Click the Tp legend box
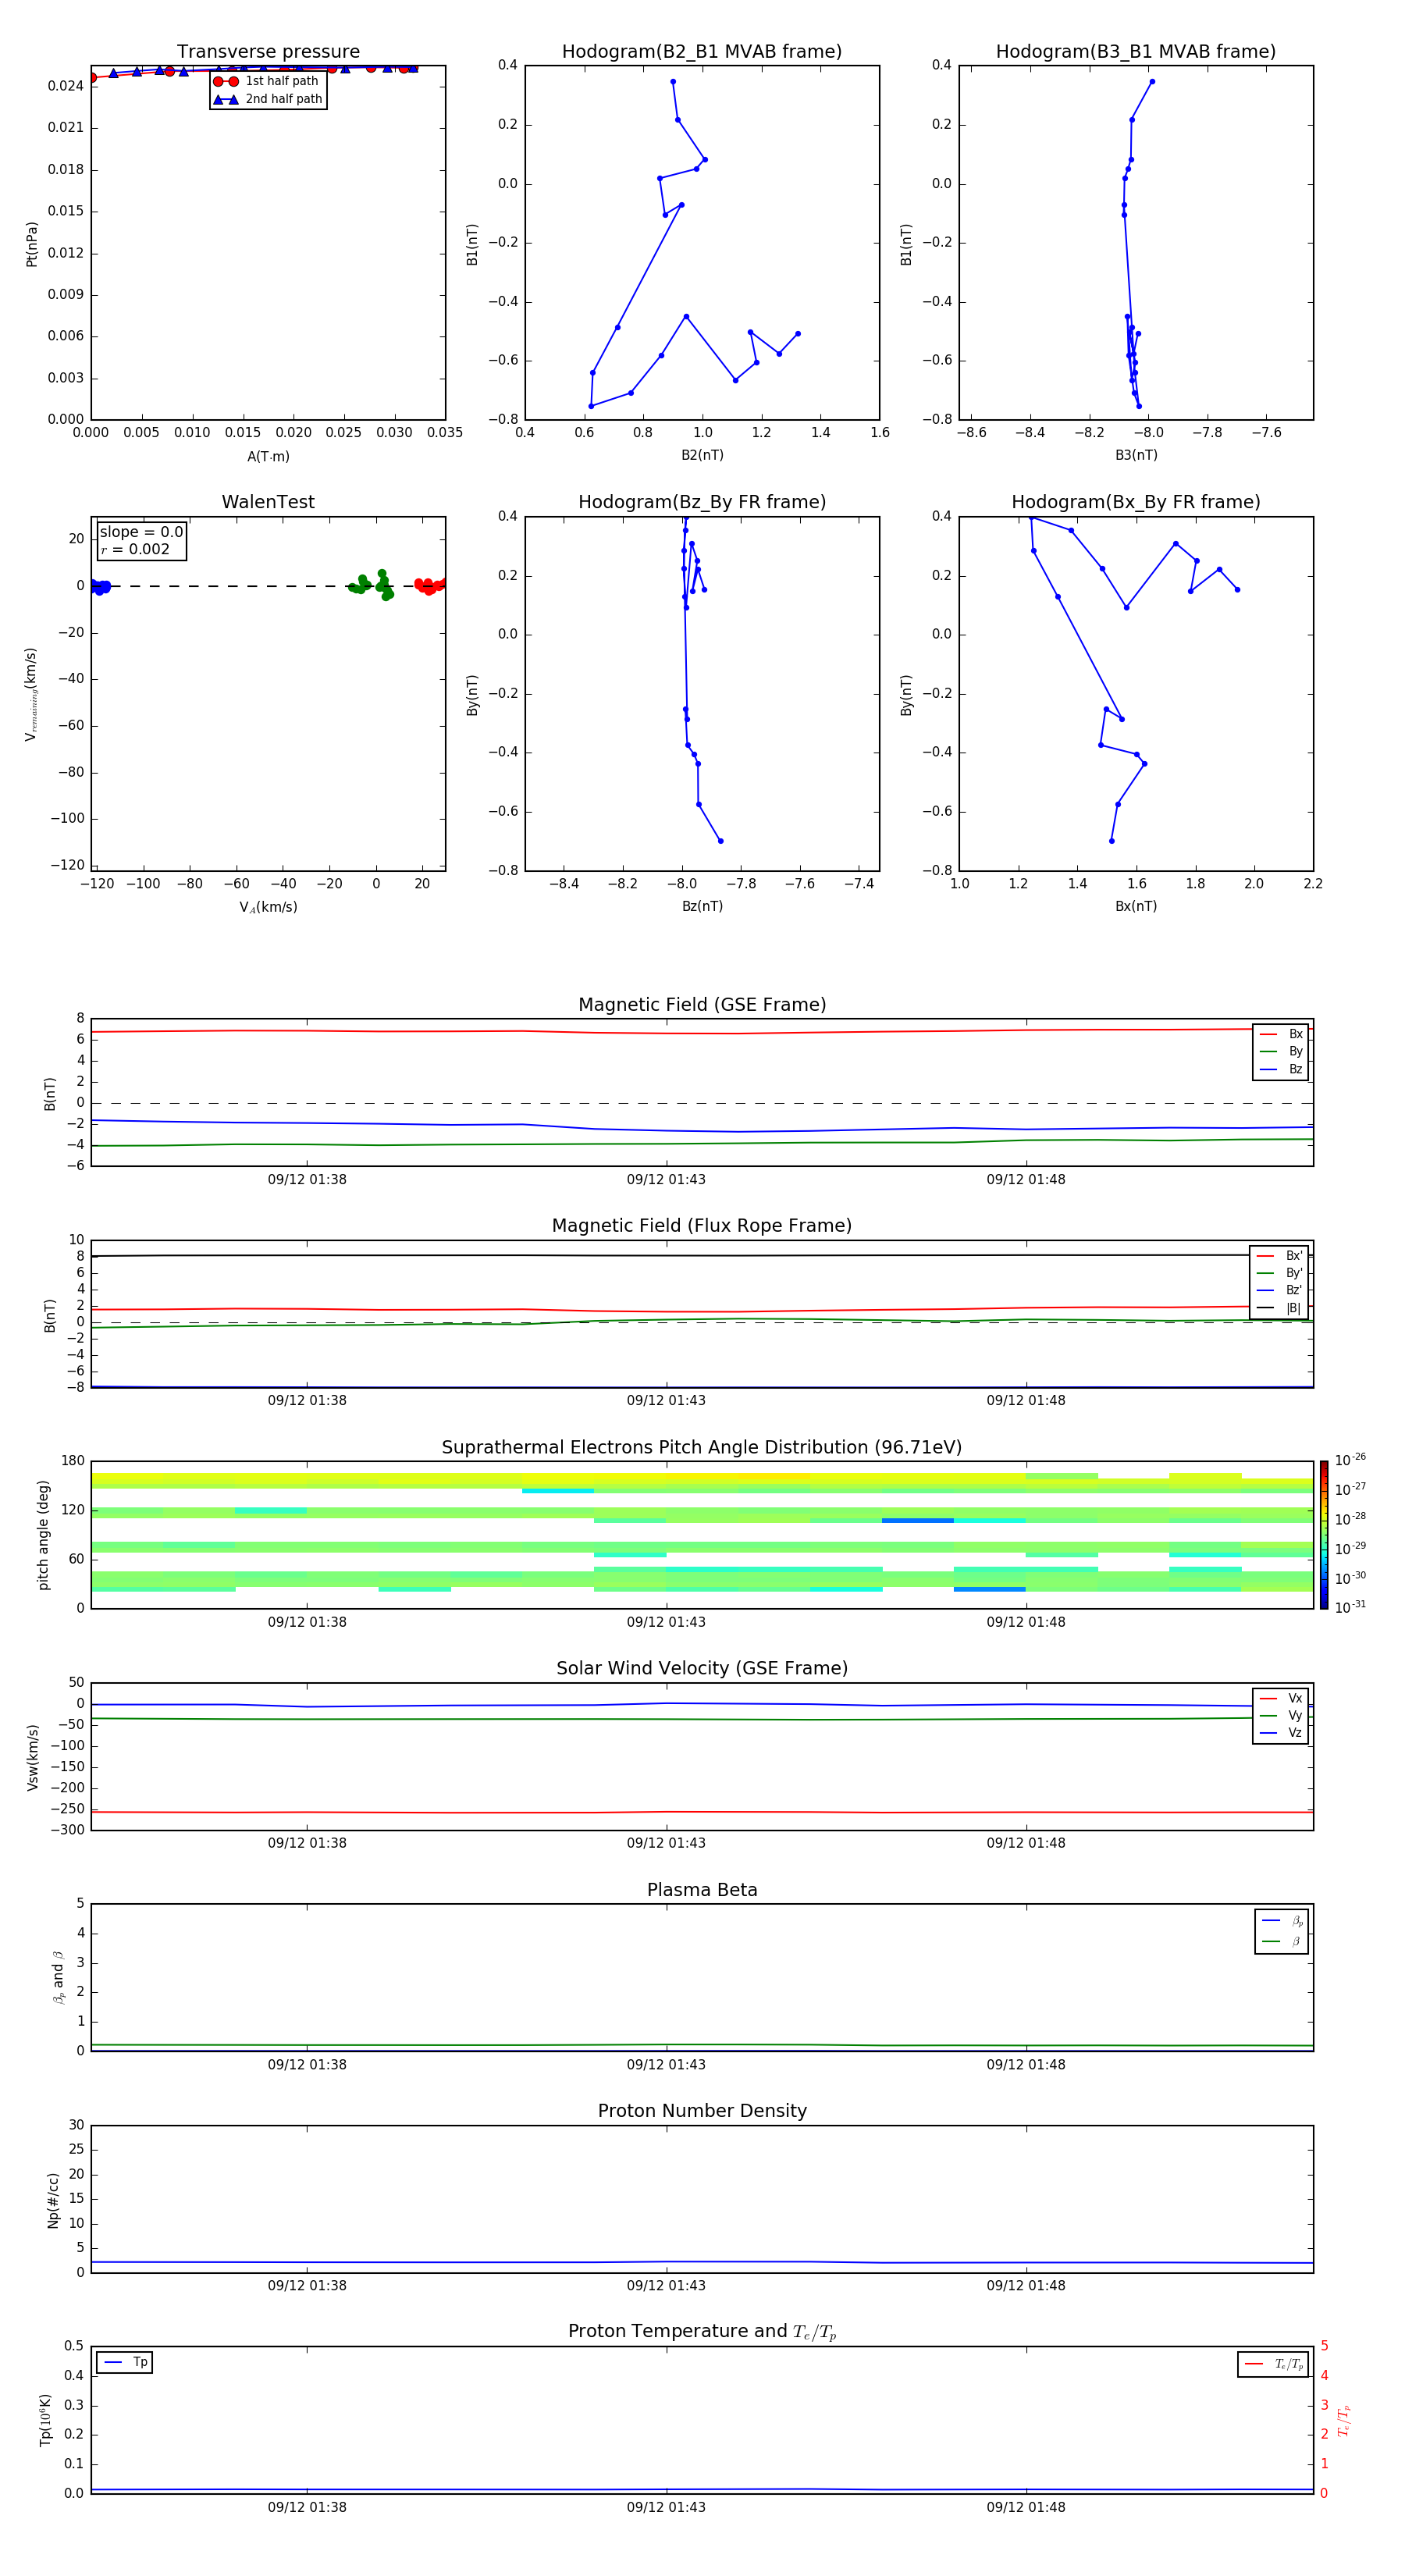Viewport: 1405px width, 2576px height. coord(125,2362)
